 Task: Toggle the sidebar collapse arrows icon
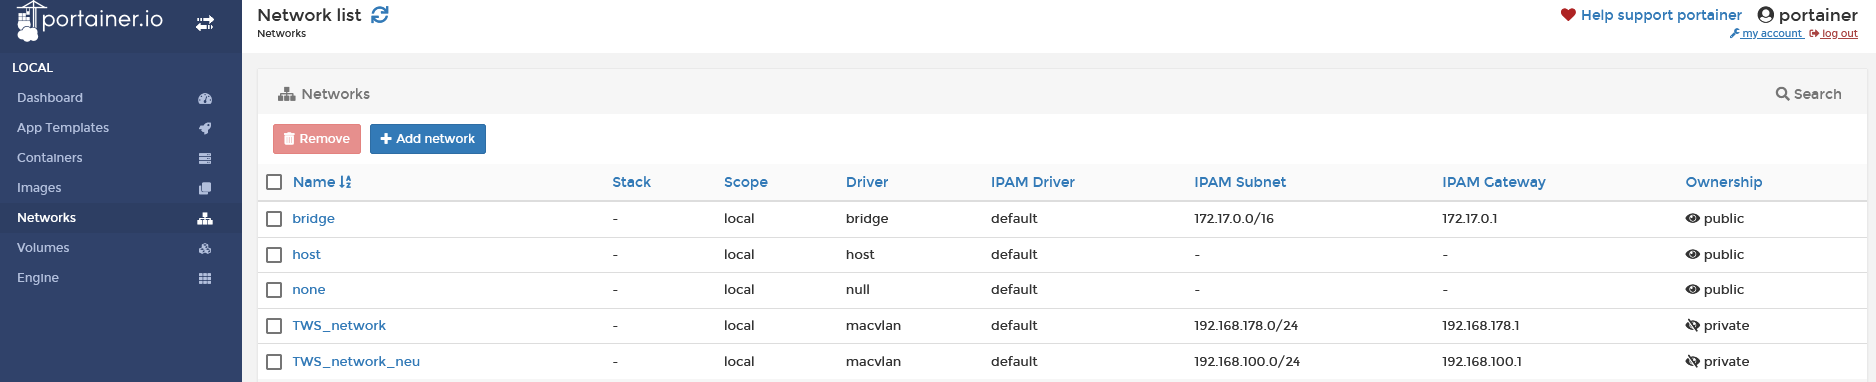[x=205, y=23]
